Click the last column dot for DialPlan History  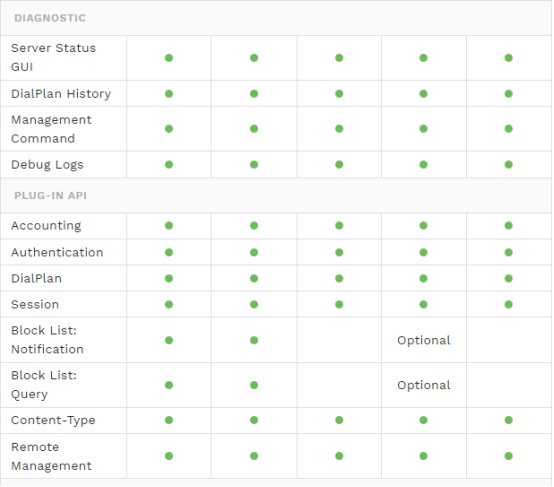(509, 94)
